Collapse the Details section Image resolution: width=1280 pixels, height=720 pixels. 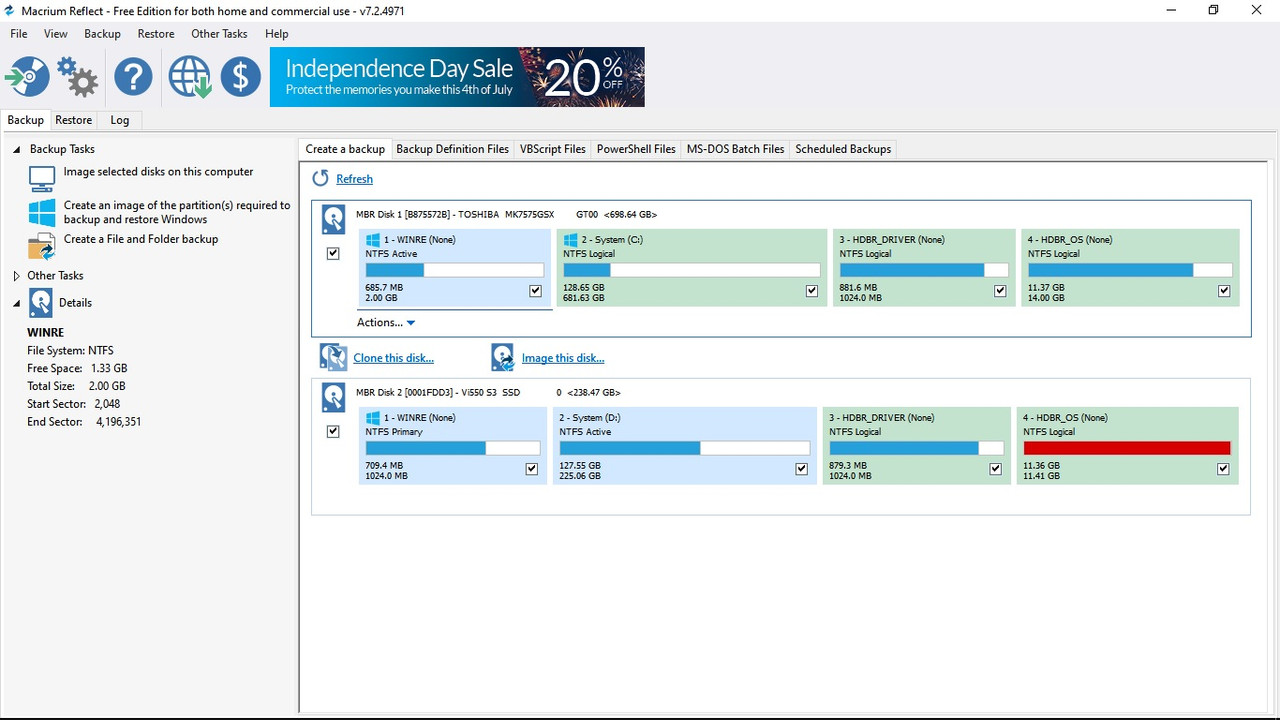point(16,303)
